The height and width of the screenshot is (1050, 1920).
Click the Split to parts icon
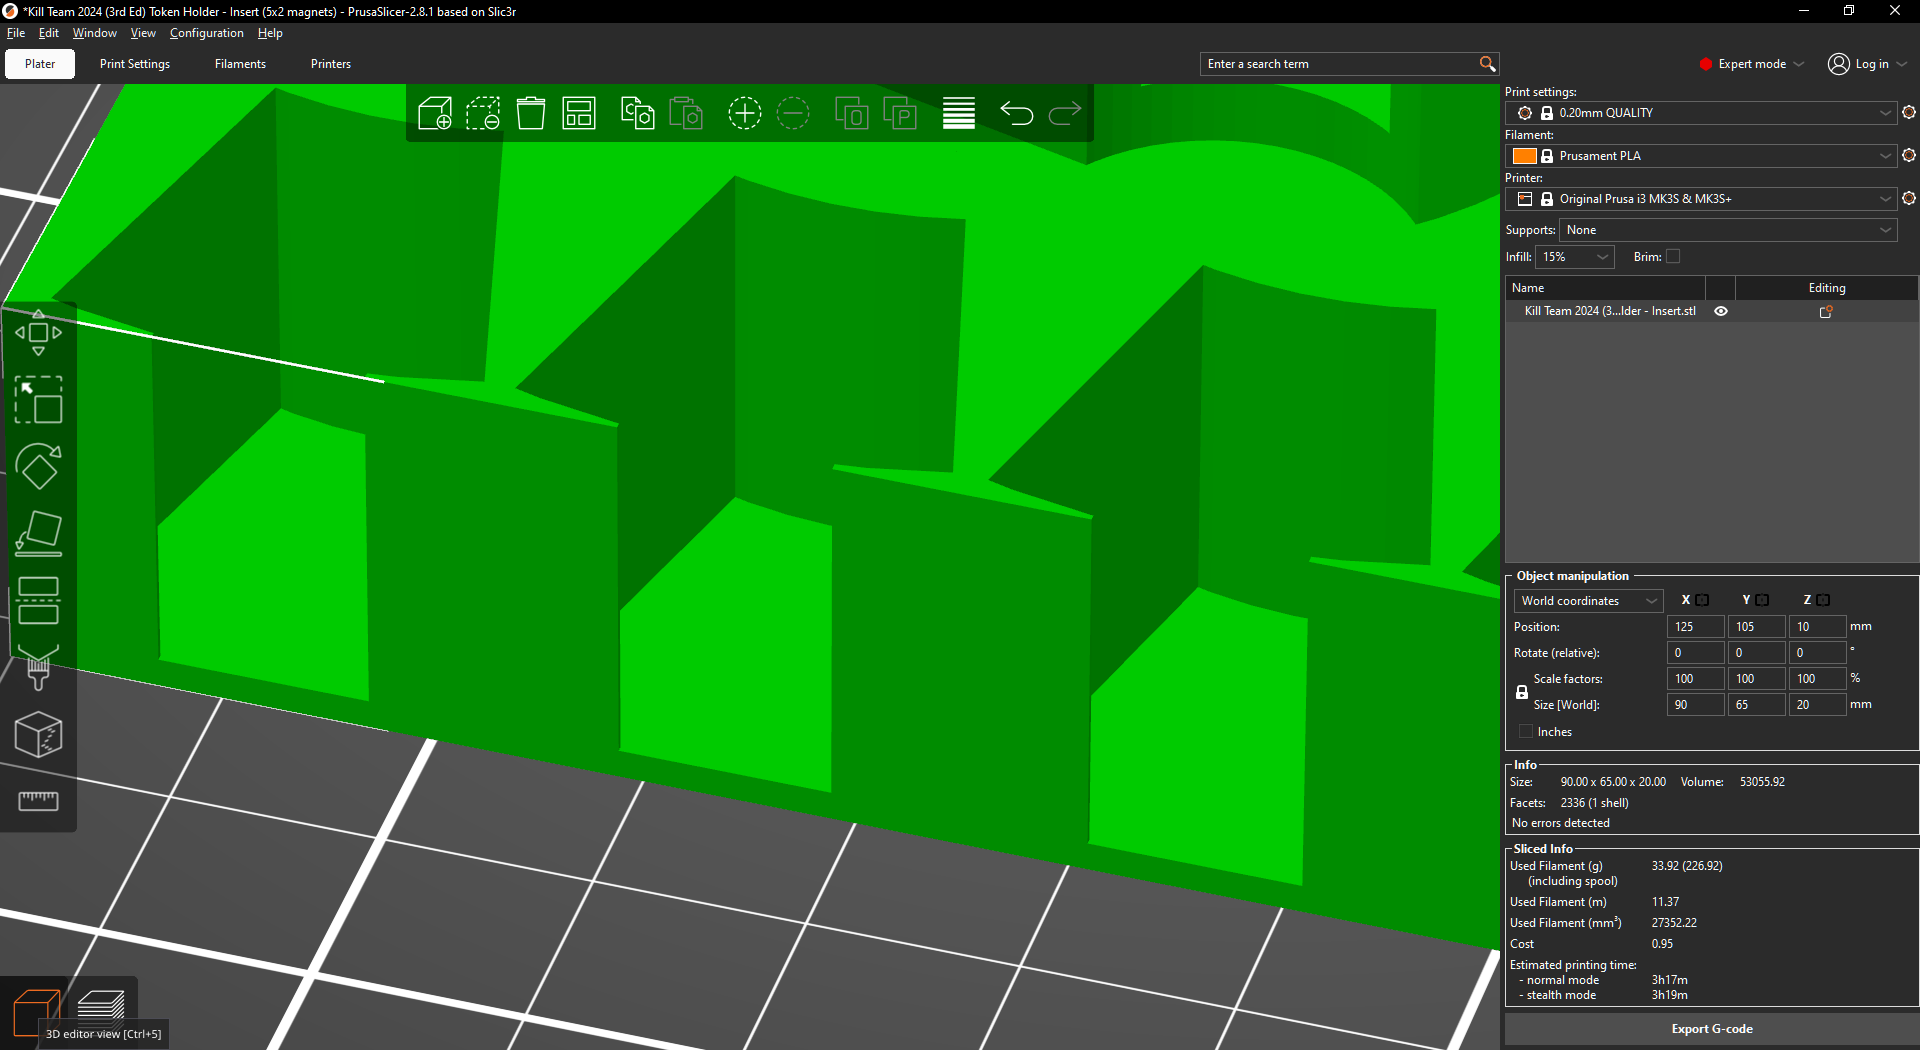coord(900,113)
